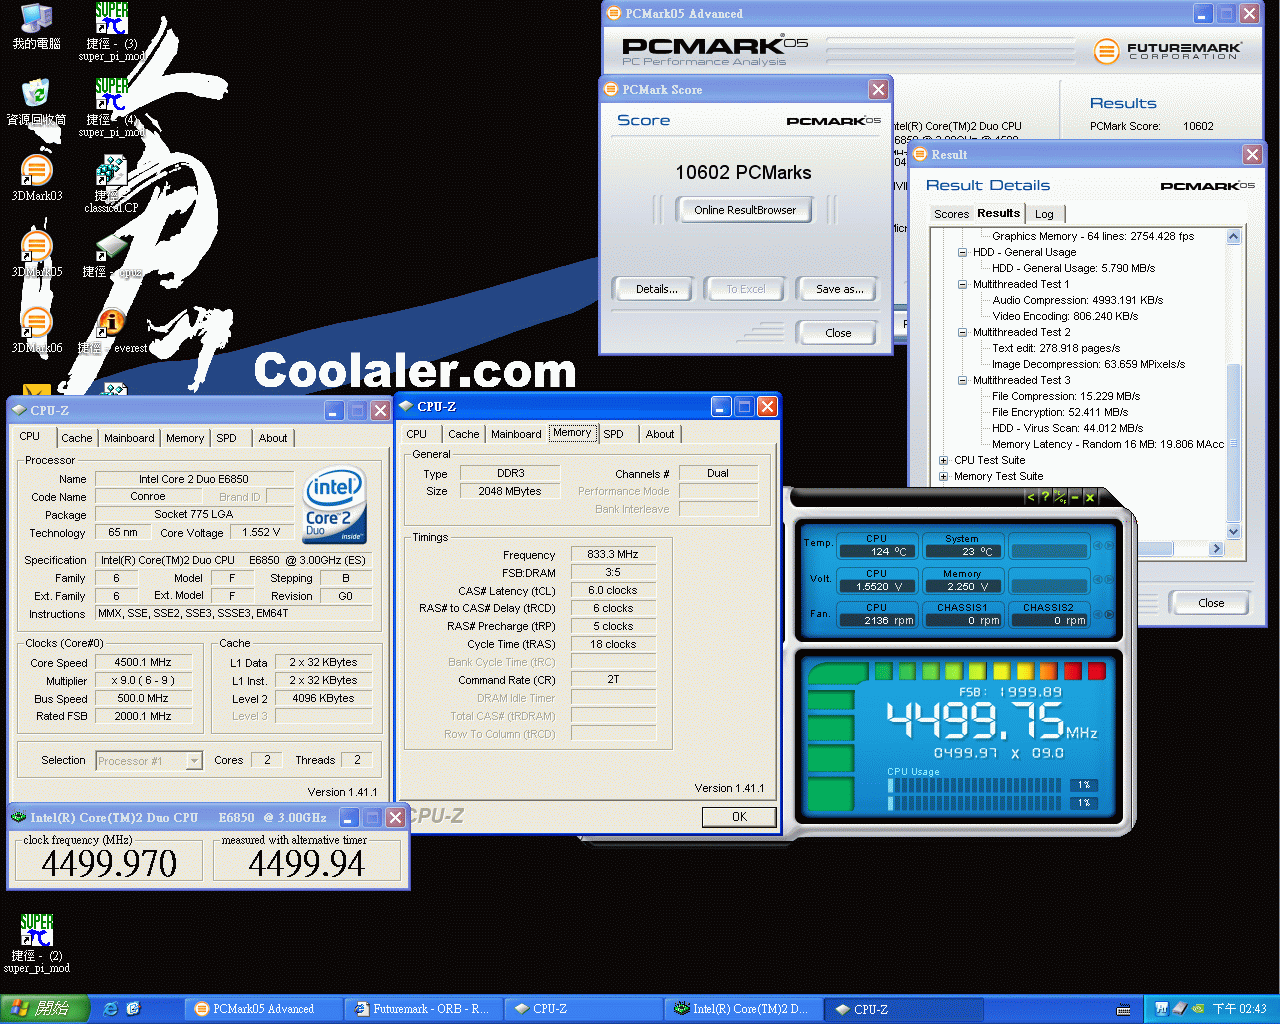Click OK button in CPU-Z Memory window
Screen dimensions: 1280x1024
click(739, 817)
